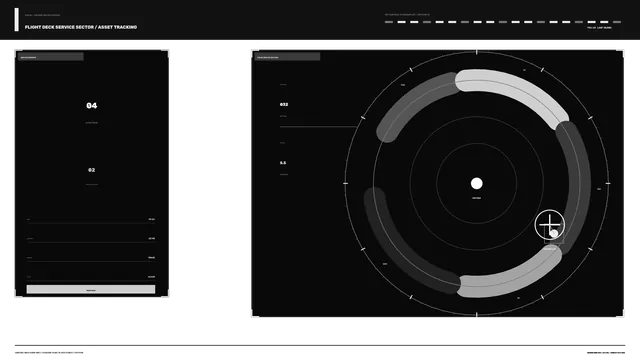Click the gray header tab of the left panel

point(51,57)
